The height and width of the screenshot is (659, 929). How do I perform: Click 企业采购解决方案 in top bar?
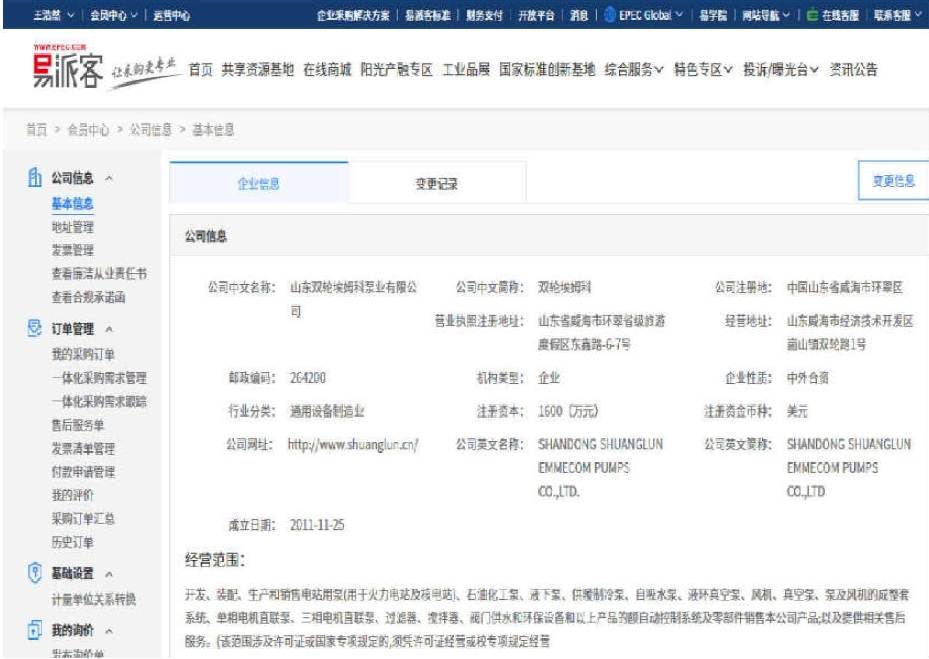(x=353, y=15)
